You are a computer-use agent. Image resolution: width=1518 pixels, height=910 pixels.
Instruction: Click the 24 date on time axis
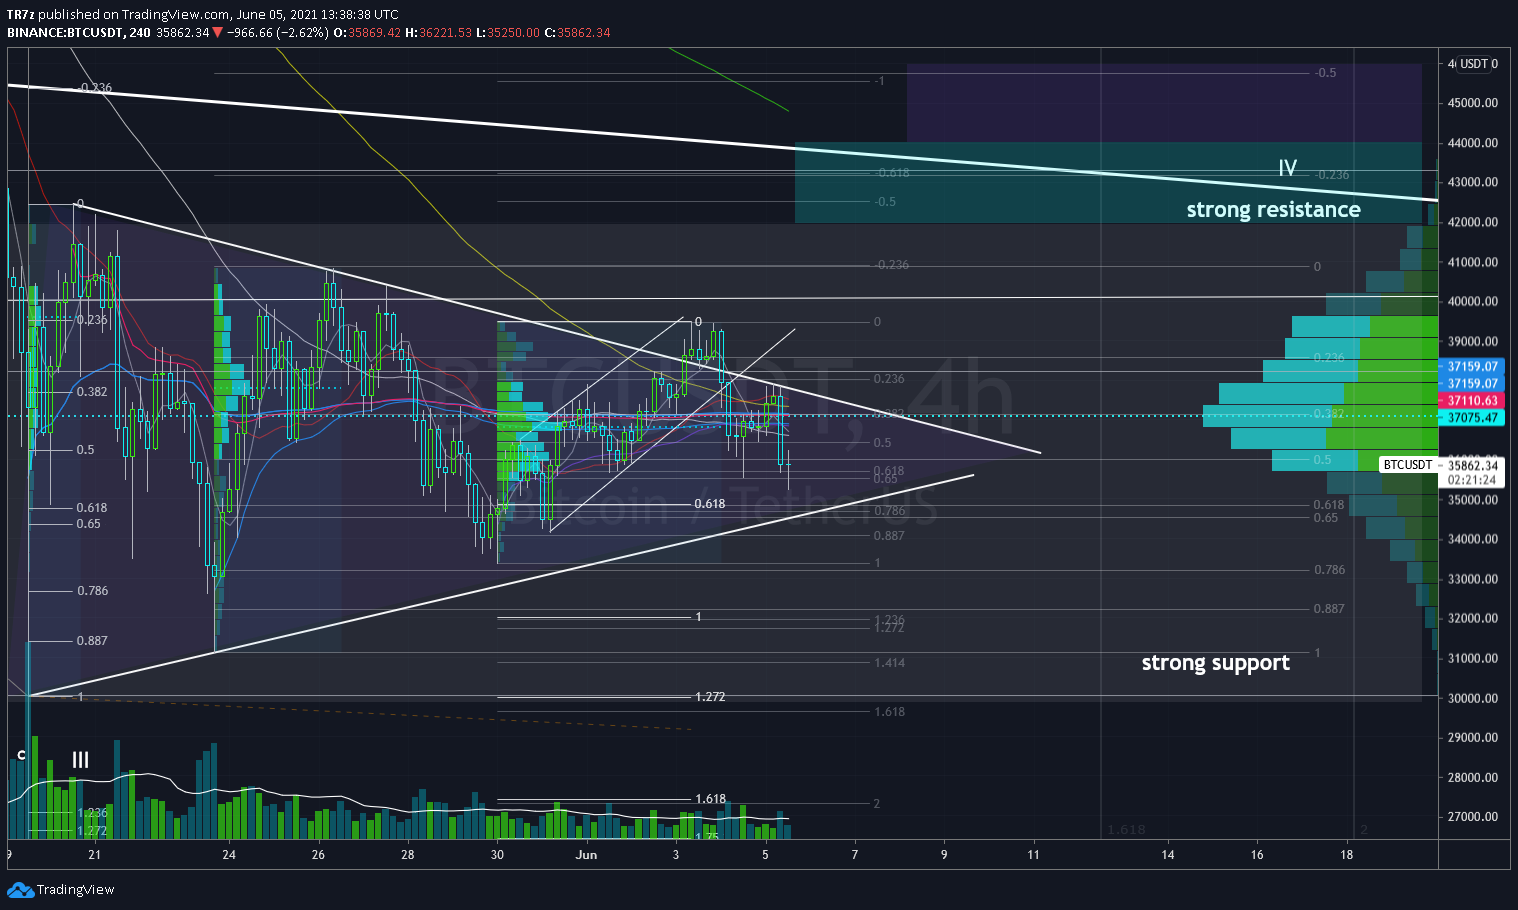click(229, 854)
